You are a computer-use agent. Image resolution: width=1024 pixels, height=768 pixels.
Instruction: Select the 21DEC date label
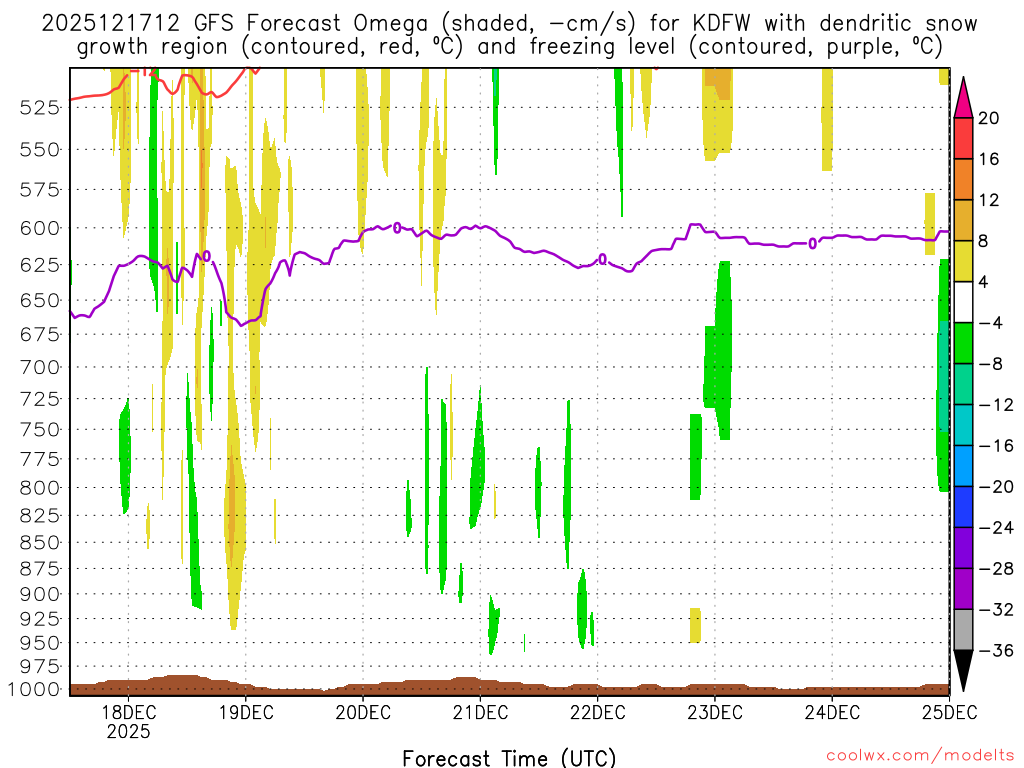(x=480, y=712)
